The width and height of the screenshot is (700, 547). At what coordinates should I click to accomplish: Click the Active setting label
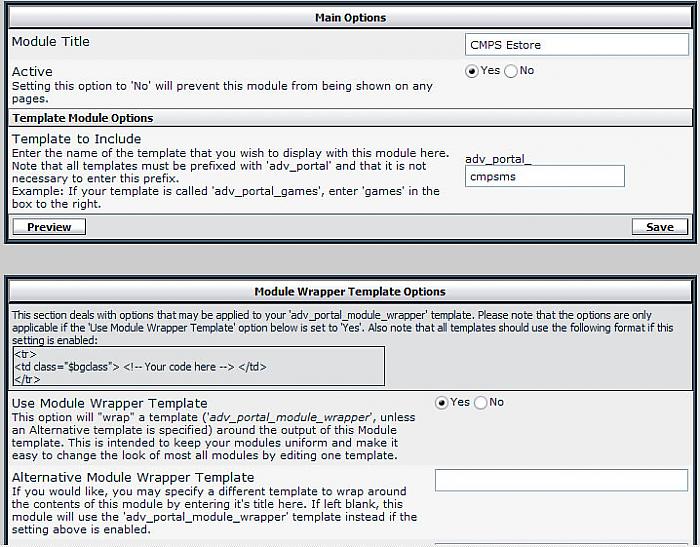[x=32, y=72]
